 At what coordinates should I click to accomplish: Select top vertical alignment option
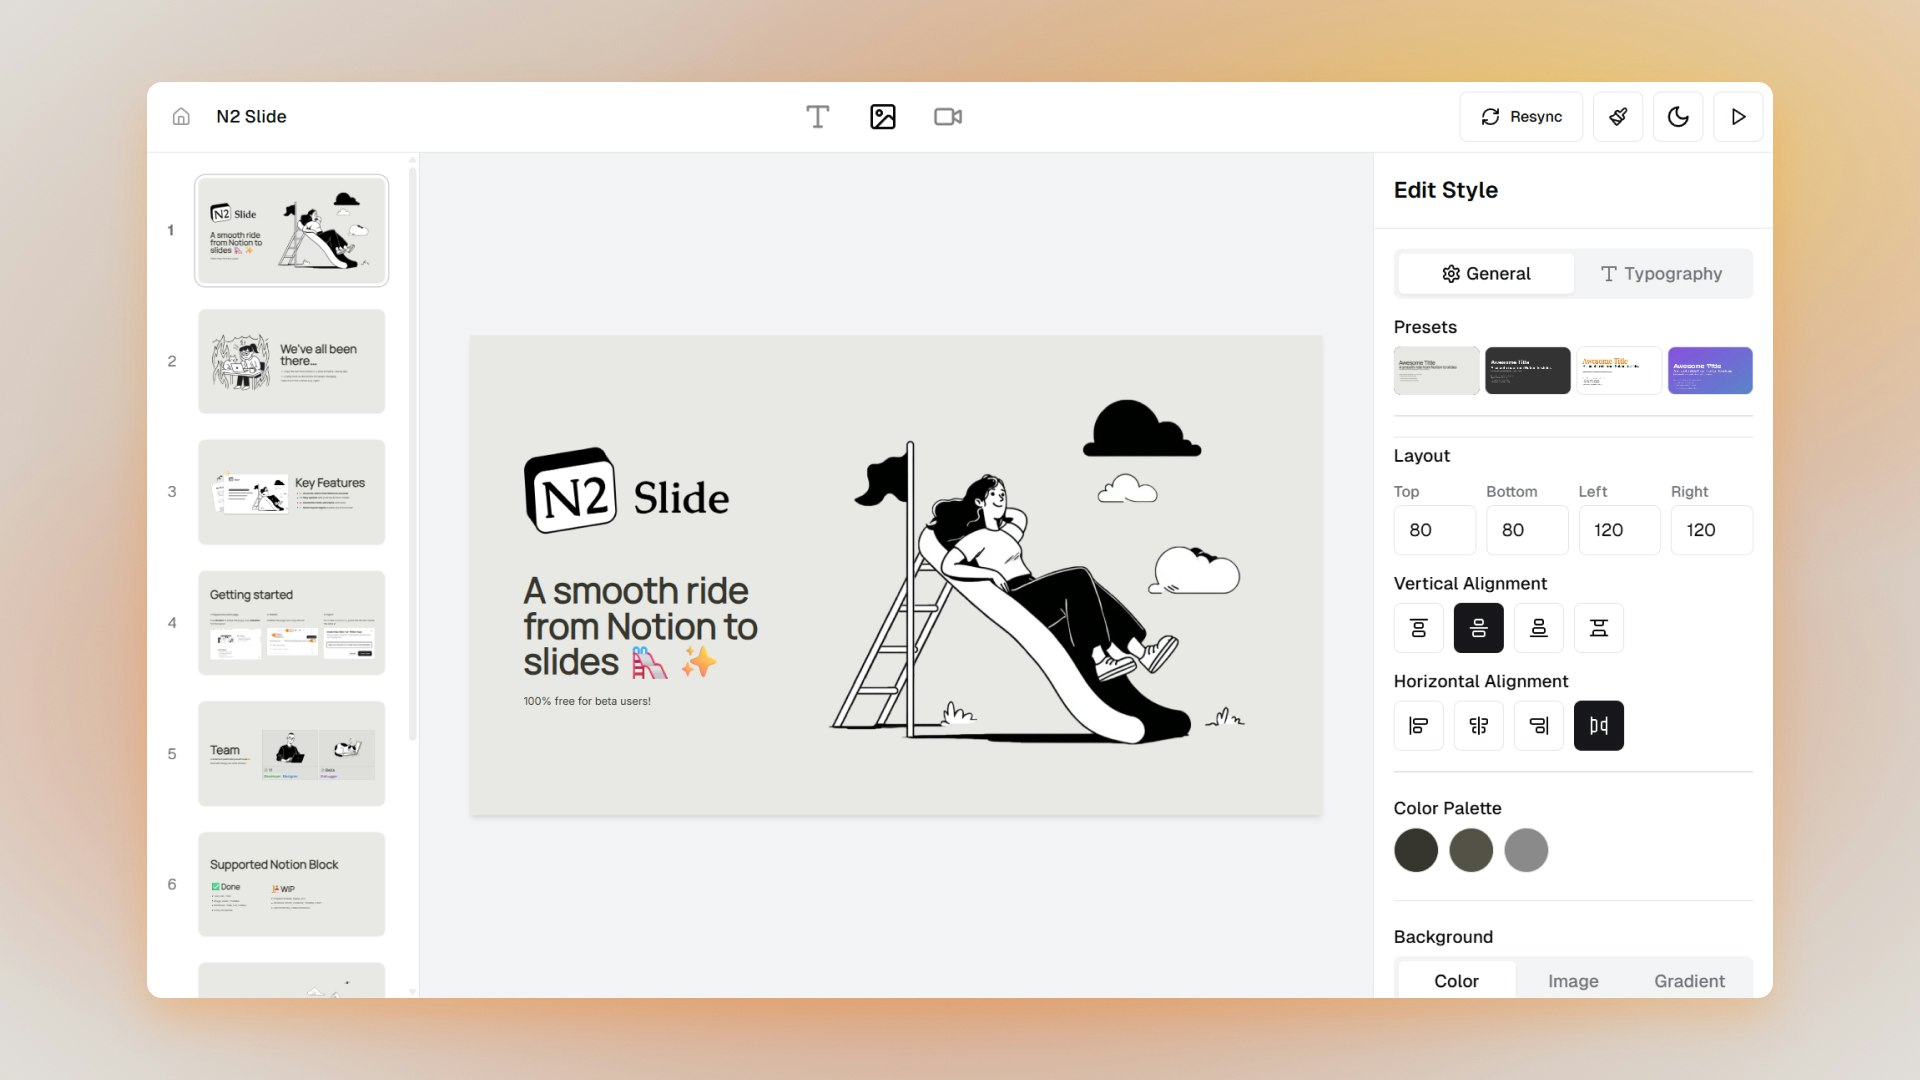coord(1419,627)
